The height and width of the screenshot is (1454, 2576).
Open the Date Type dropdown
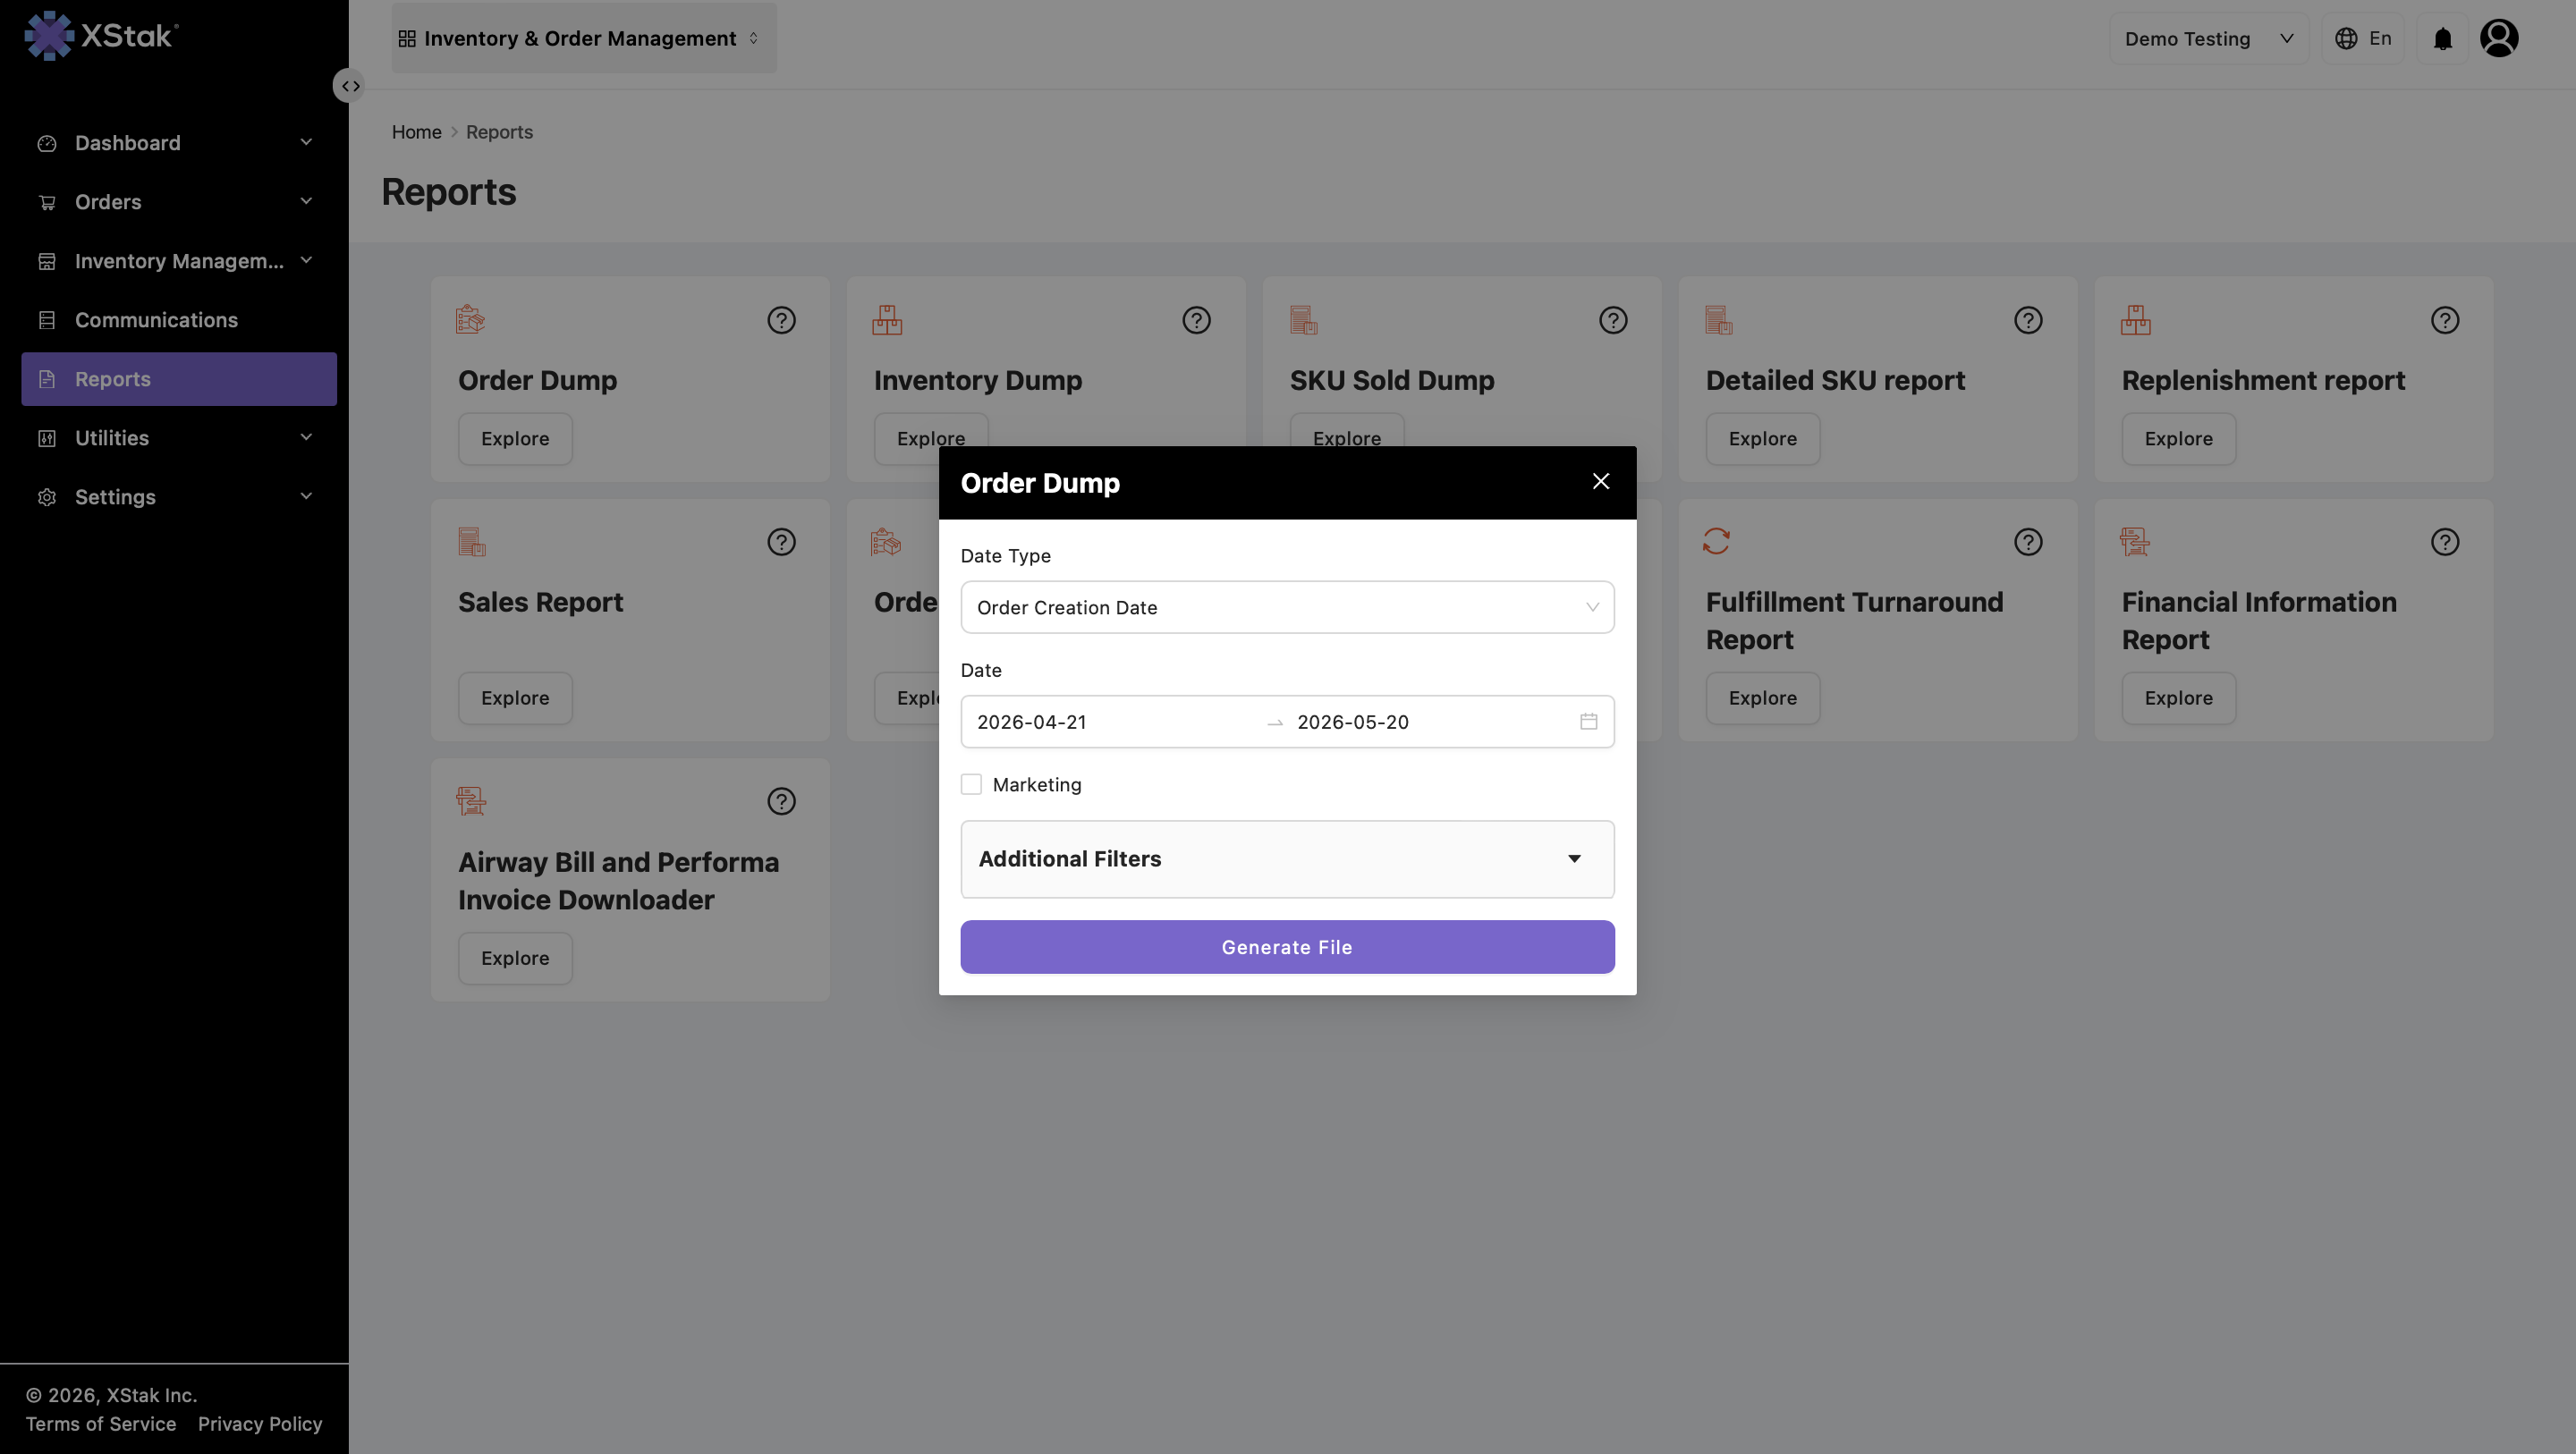(x=1287, y=607)
